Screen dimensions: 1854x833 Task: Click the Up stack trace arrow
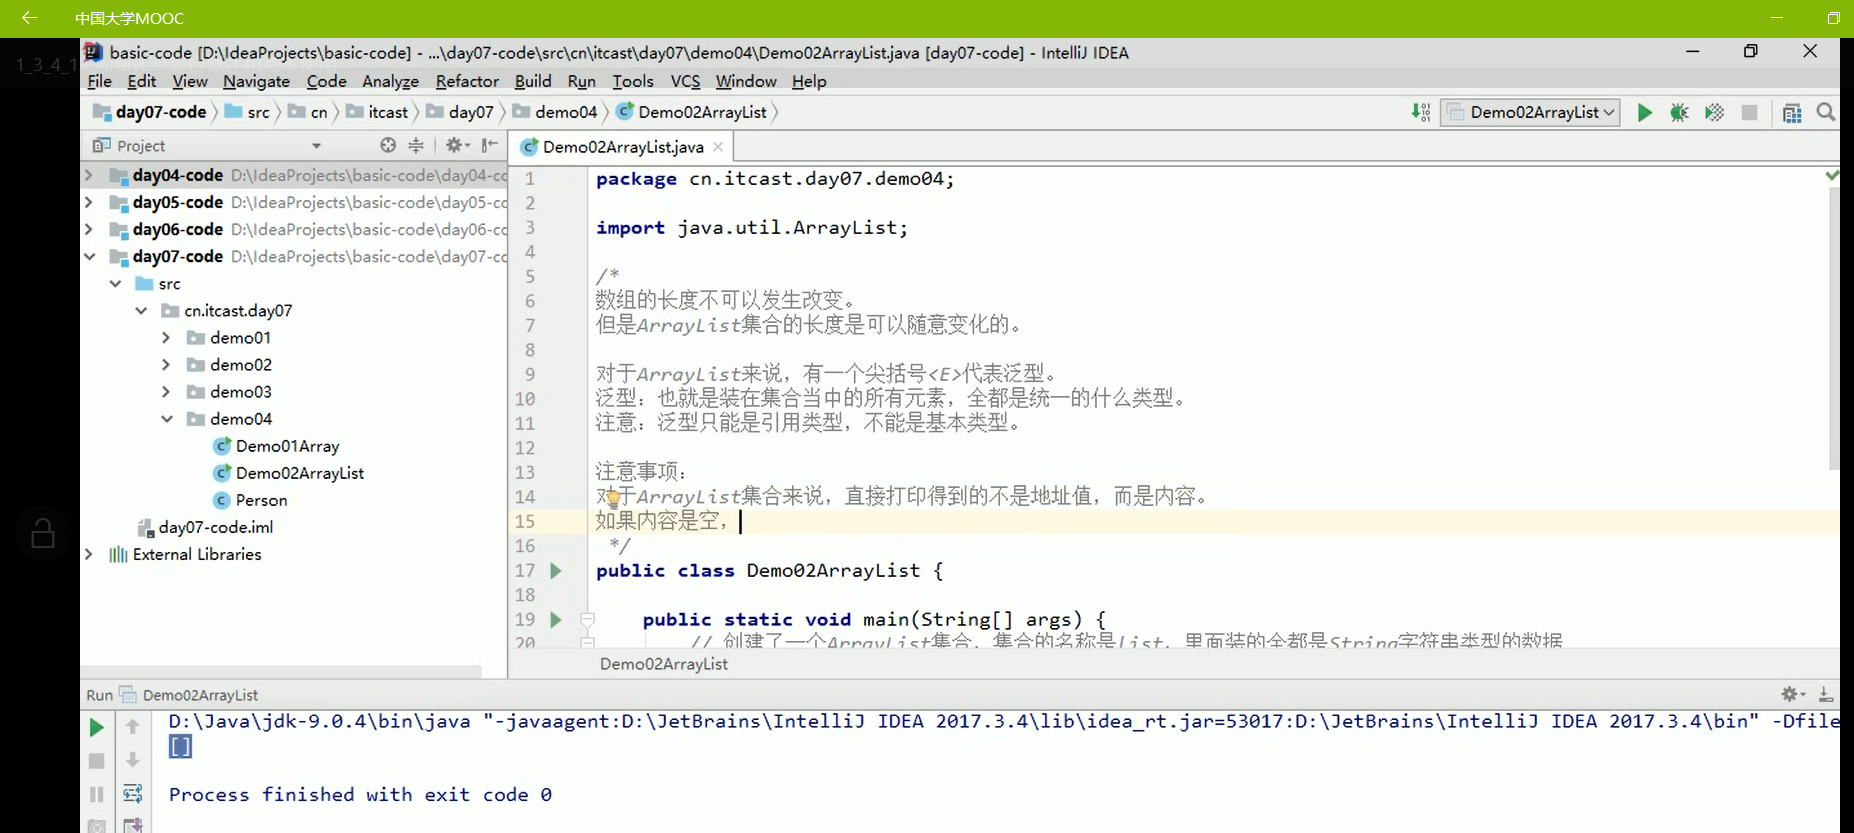(x=132, y=727)
